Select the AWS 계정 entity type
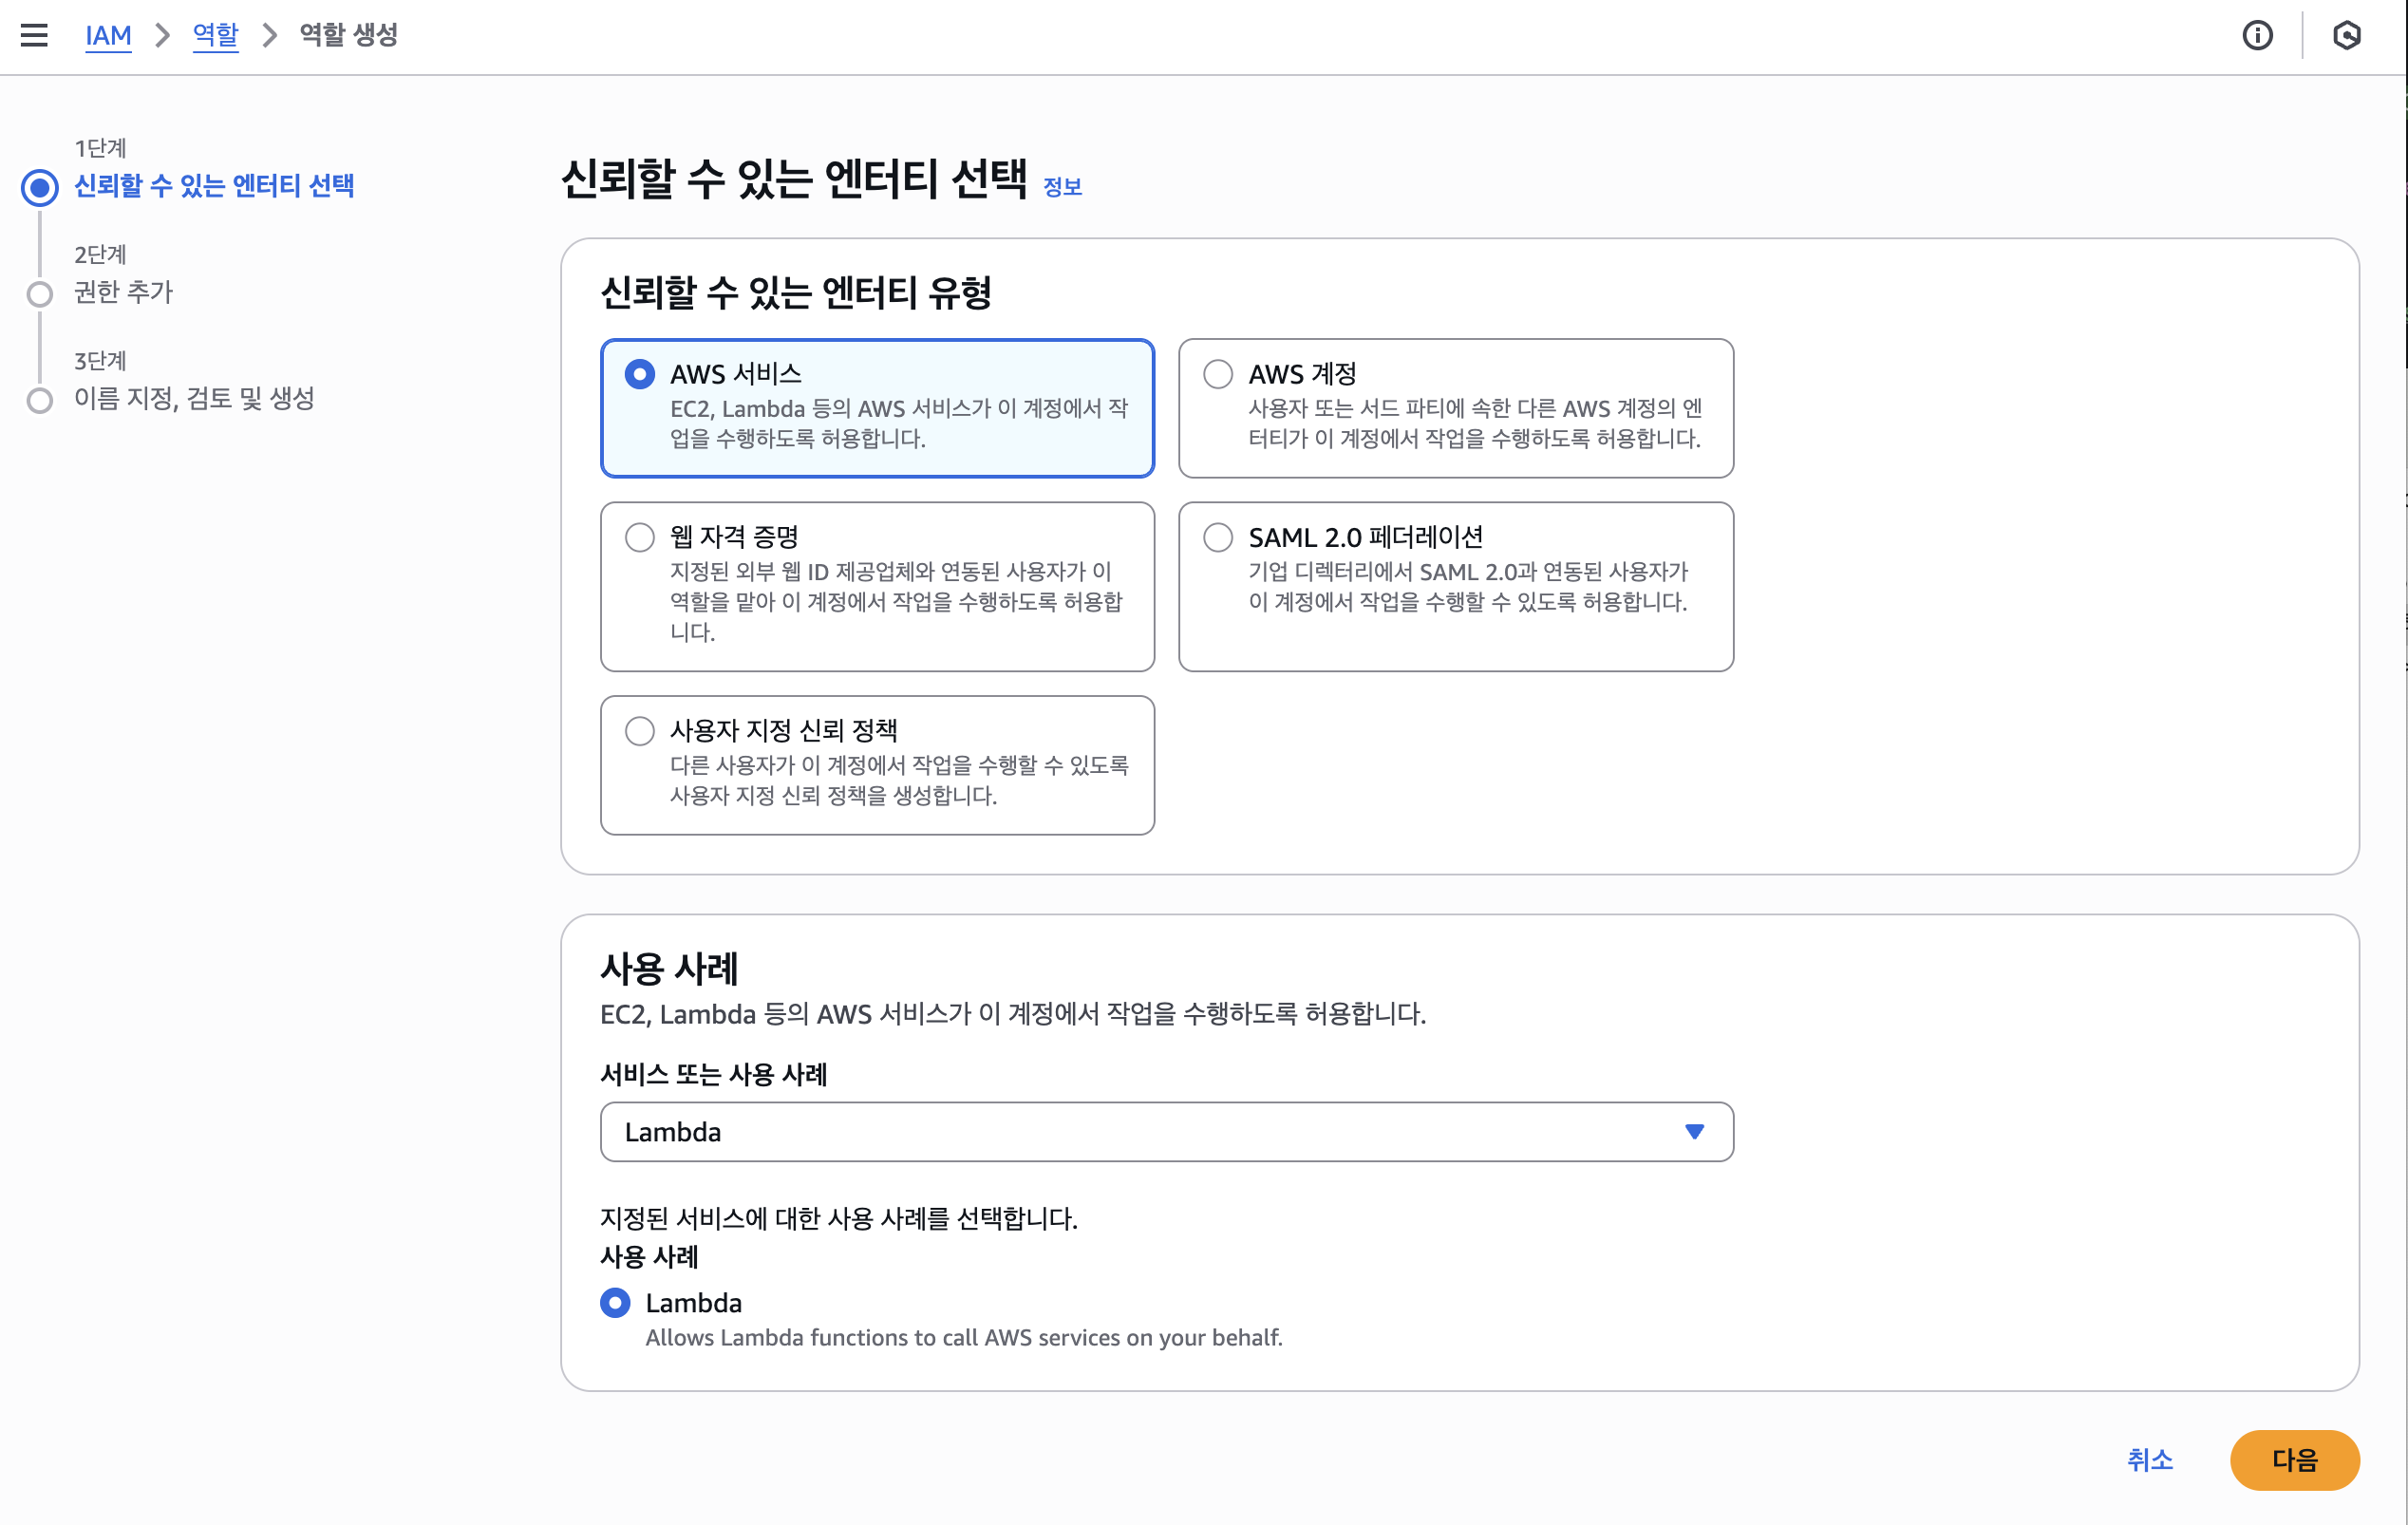2408x1525 pixels. tap(1218, 374)
